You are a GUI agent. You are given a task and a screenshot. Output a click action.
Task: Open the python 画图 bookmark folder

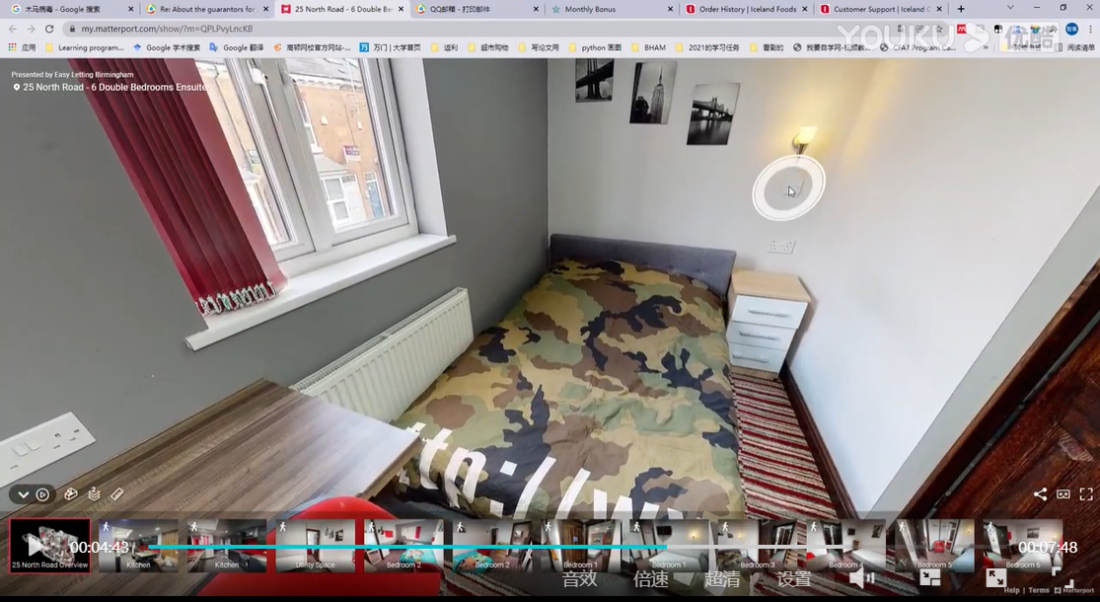click(596, 48)
